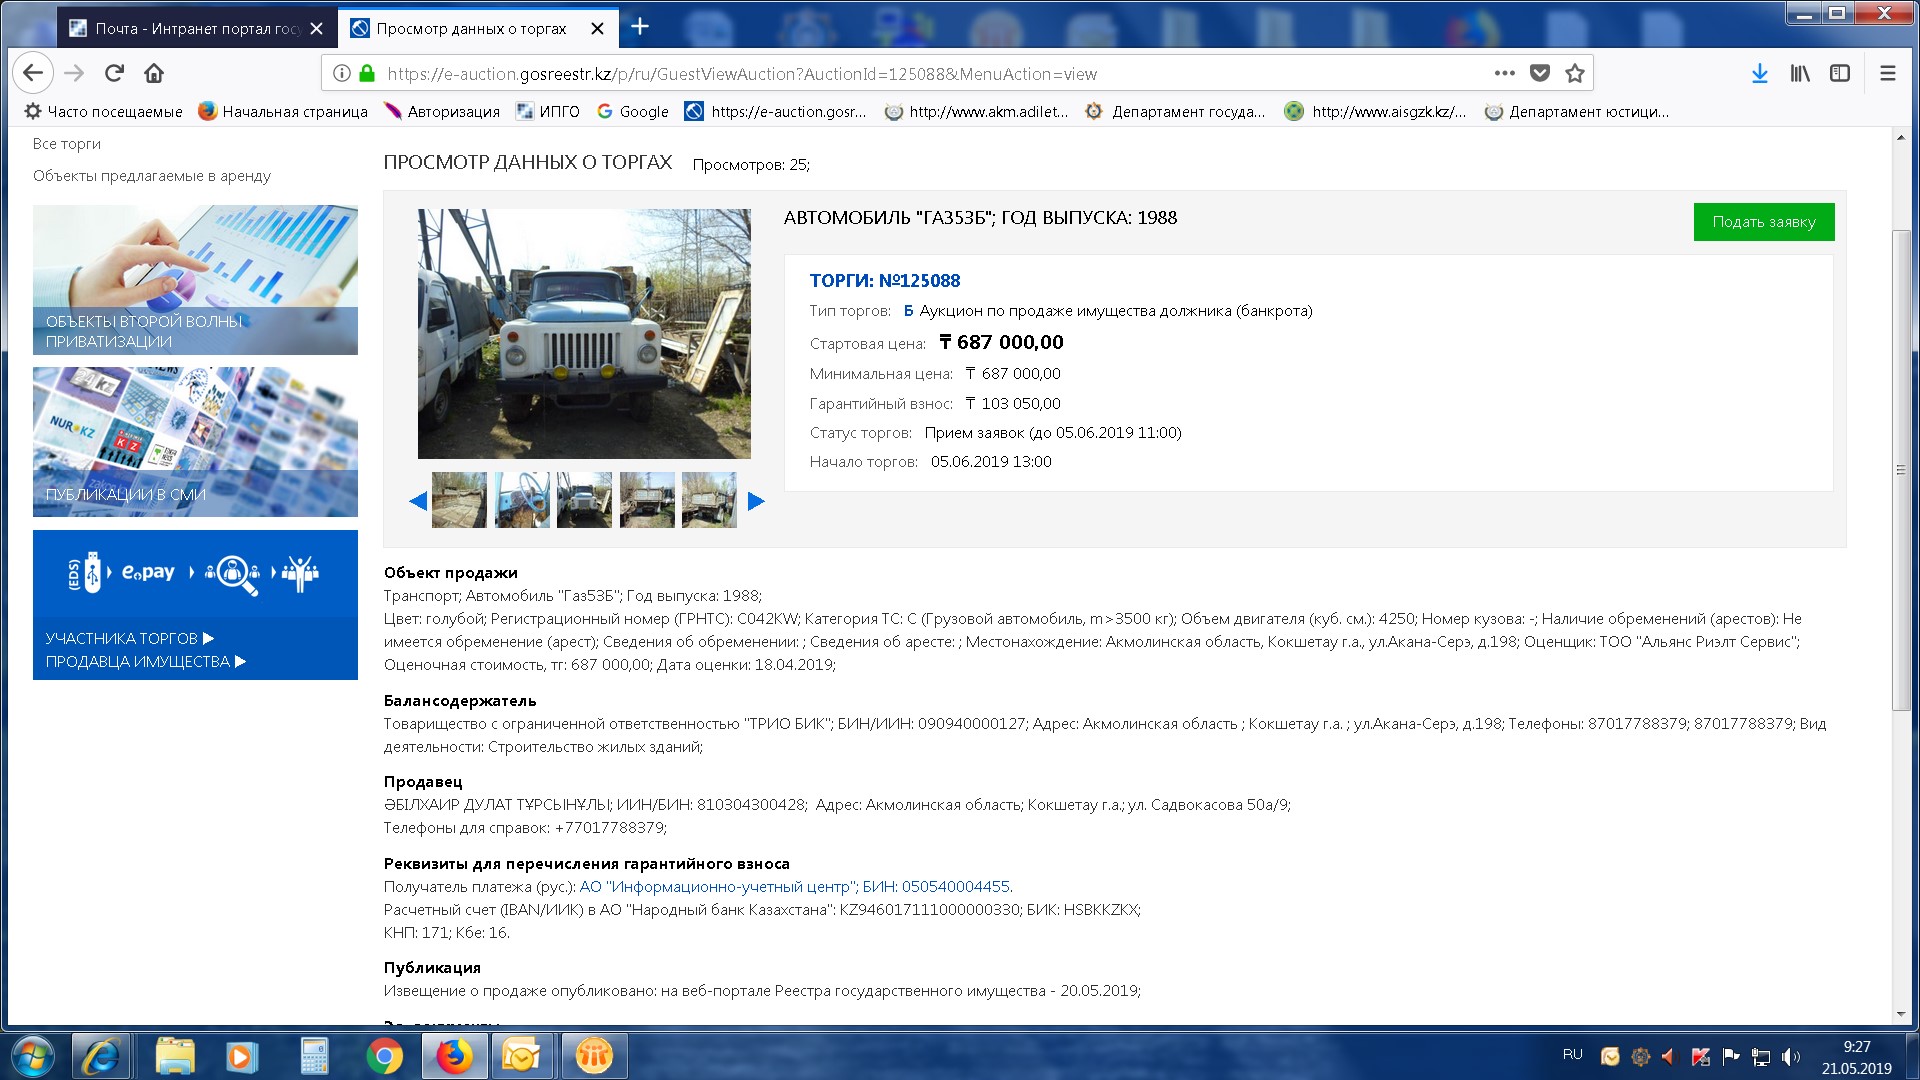Open page actions three-dots menu
The width and height of the screenshot is (1920, 1080).
[1504, 73]
